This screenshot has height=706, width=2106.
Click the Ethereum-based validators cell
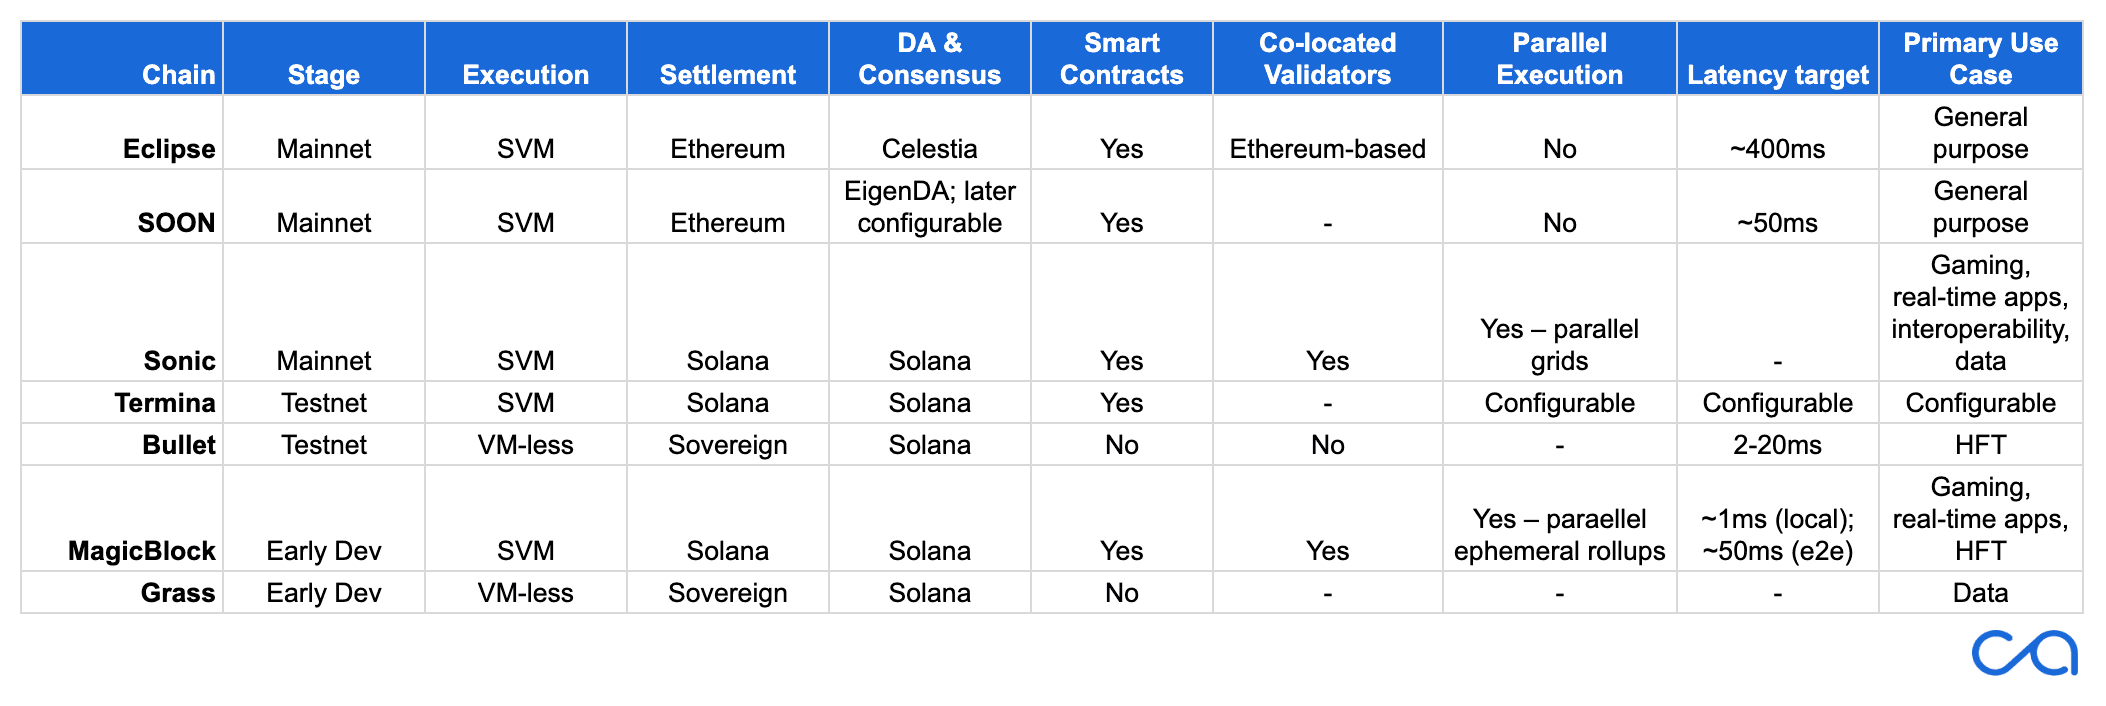(x=1327, y=132)
